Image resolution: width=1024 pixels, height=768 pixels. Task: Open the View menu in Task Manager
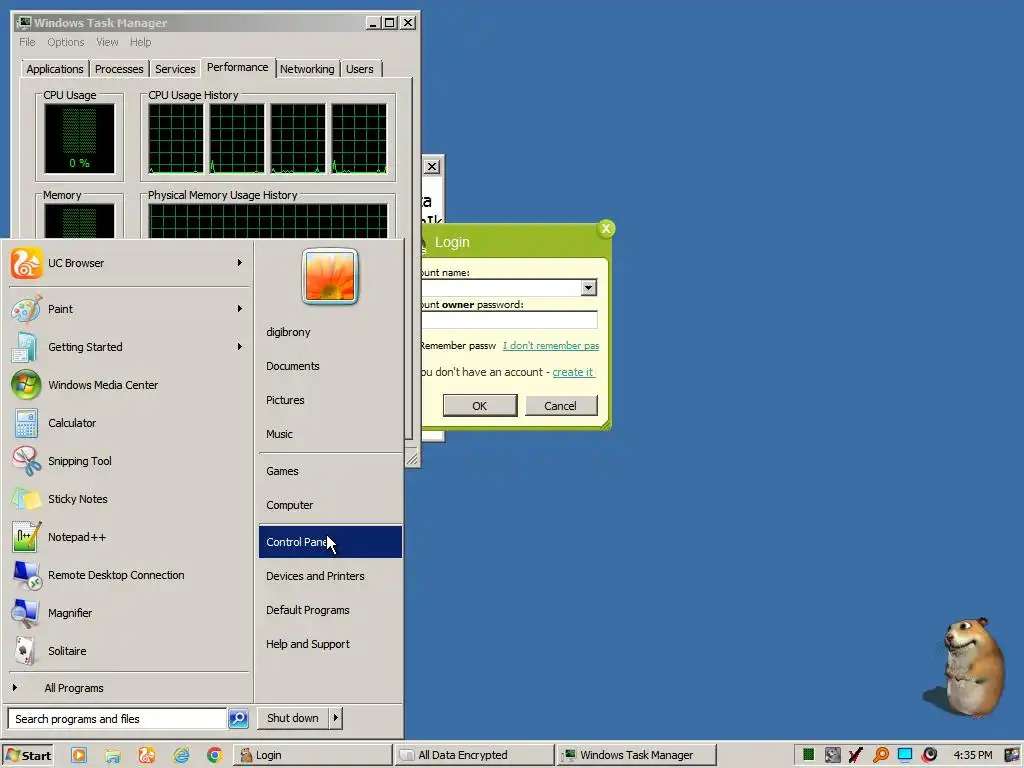pos(107,42)
